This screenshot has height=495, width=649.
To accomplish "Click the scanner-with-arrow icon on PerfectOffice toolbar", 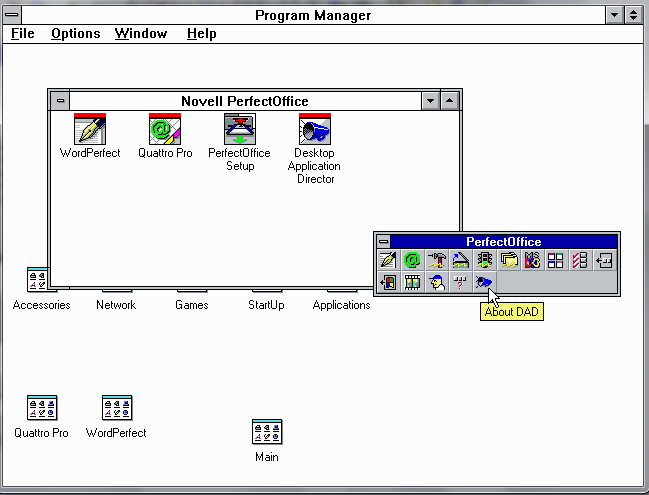I will point(460,260).
